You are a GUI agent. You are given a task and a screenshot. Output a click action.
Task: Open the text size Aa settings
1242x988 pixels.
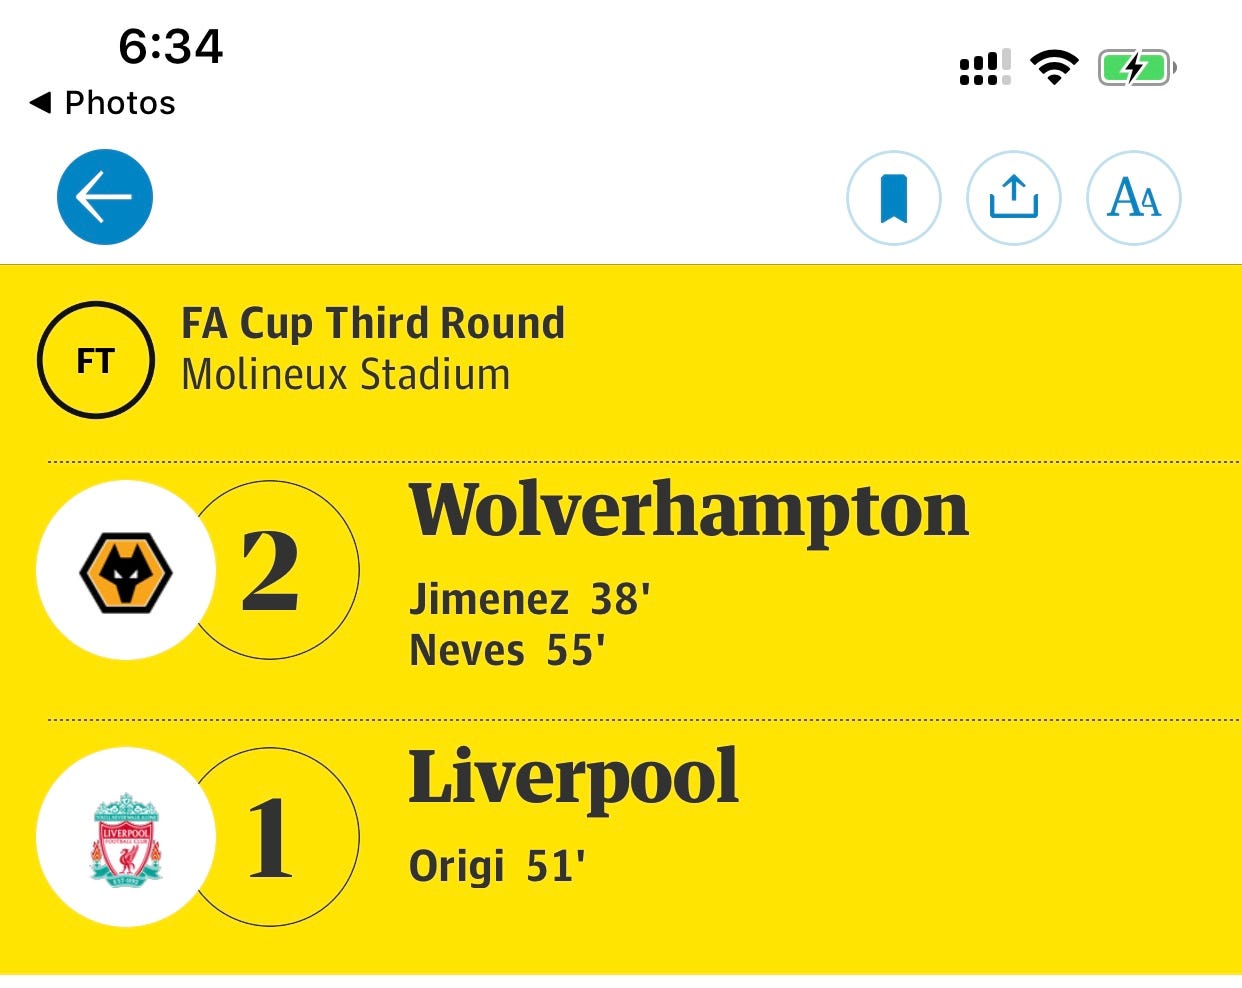point(1134,198)
